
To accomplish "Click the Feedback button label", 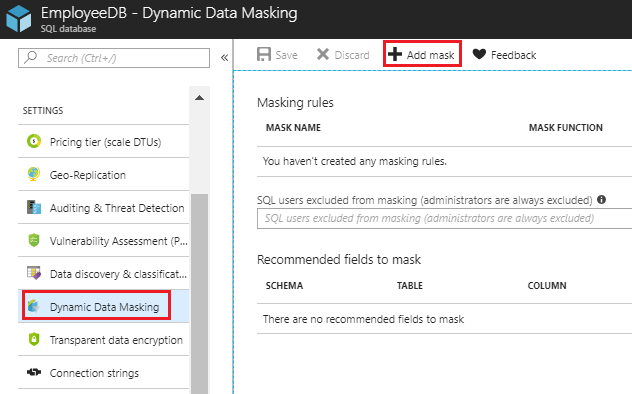I will 514,55.
